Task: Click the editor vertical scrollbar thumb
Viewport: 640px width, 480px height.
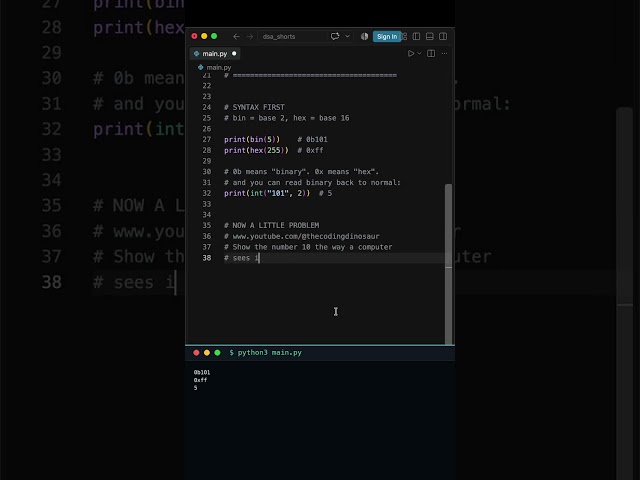Action: click(448, 264)
